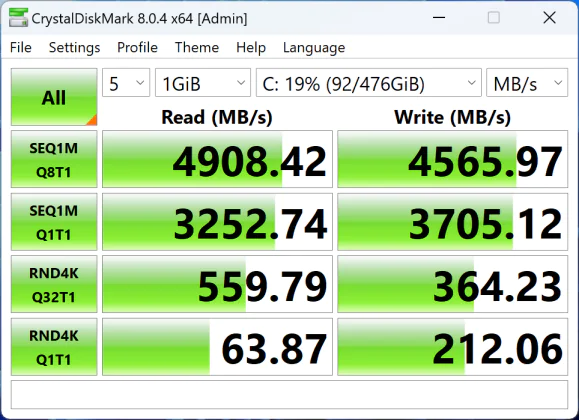Open the File menu
This screenshot has width=579, height=420.
pyautogui.click(x=21, y=47)
